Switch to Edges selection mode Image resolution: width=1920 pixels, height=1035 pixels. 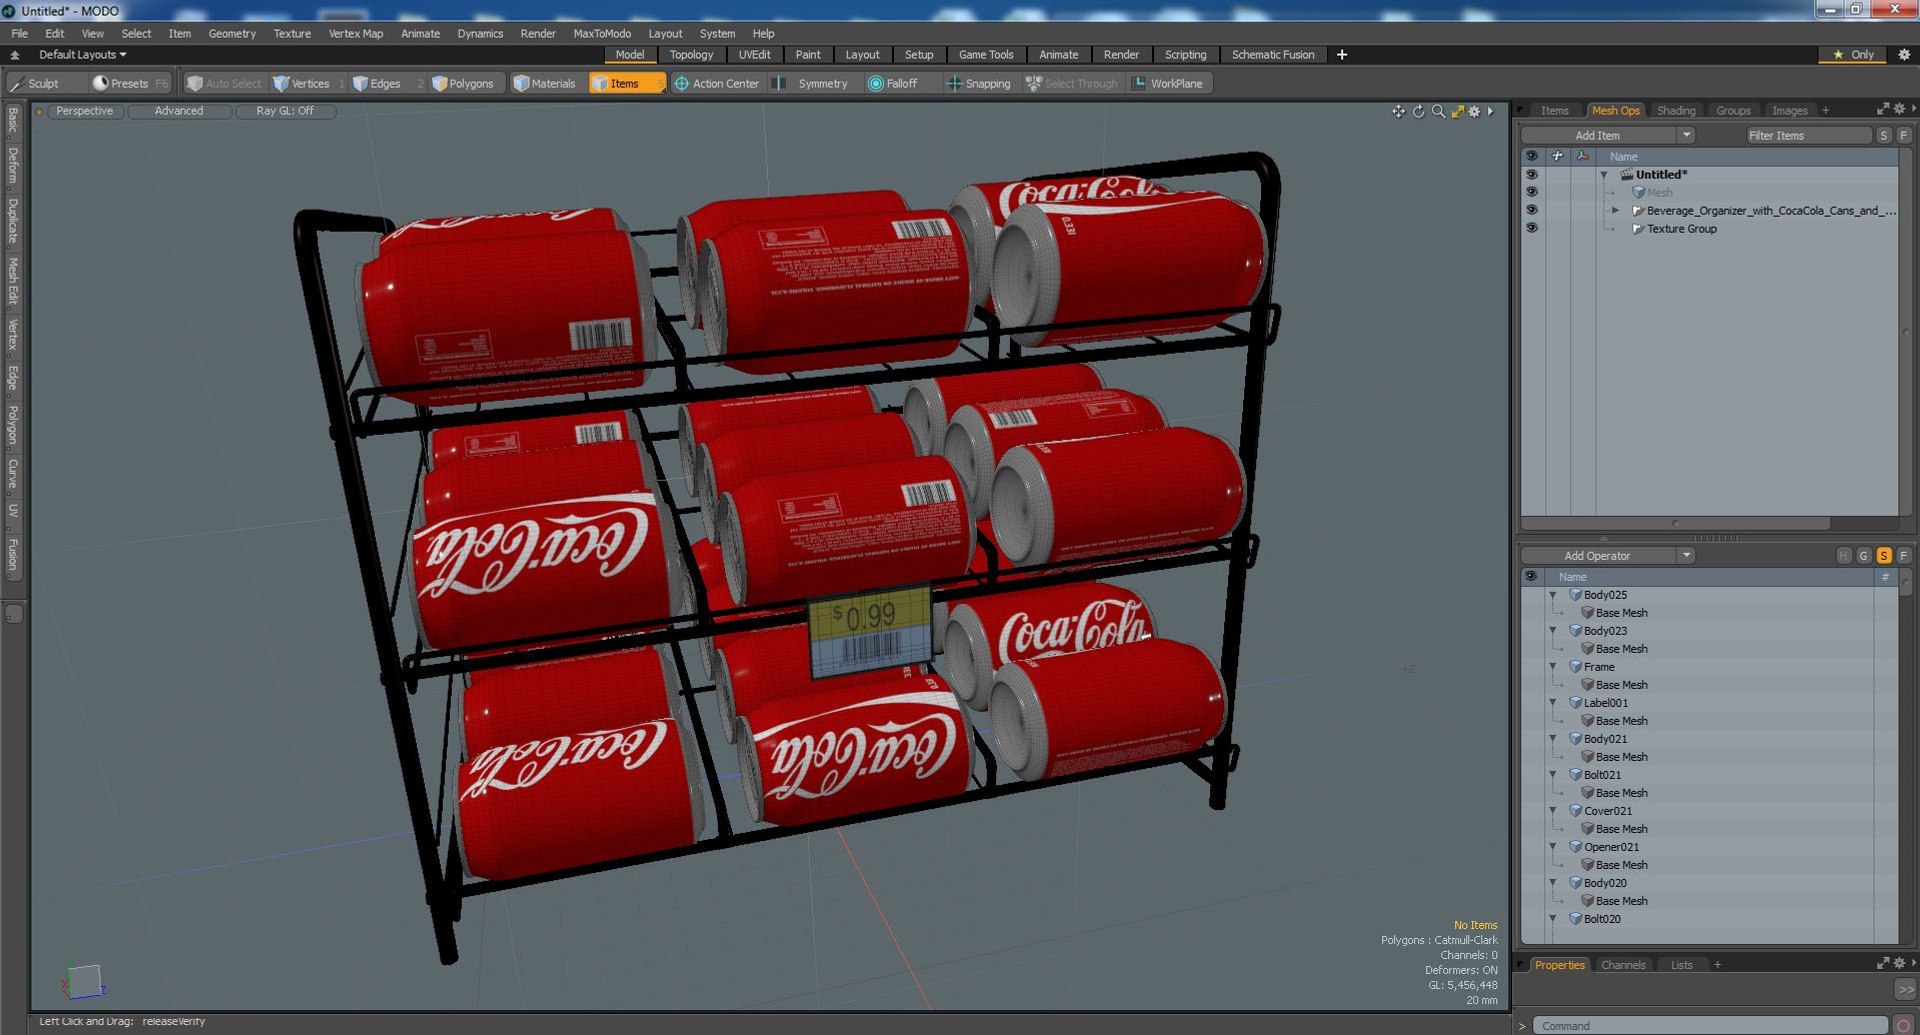[377, 84]
